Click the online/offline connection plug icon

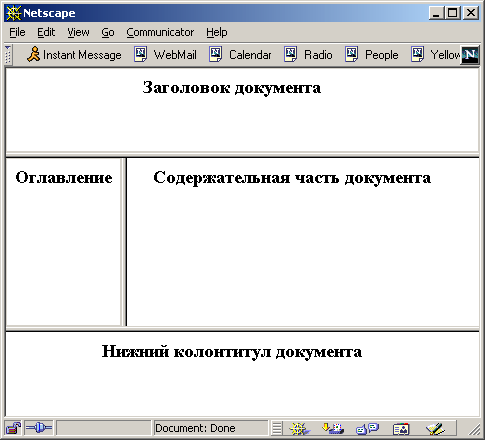tap(39, 428)
